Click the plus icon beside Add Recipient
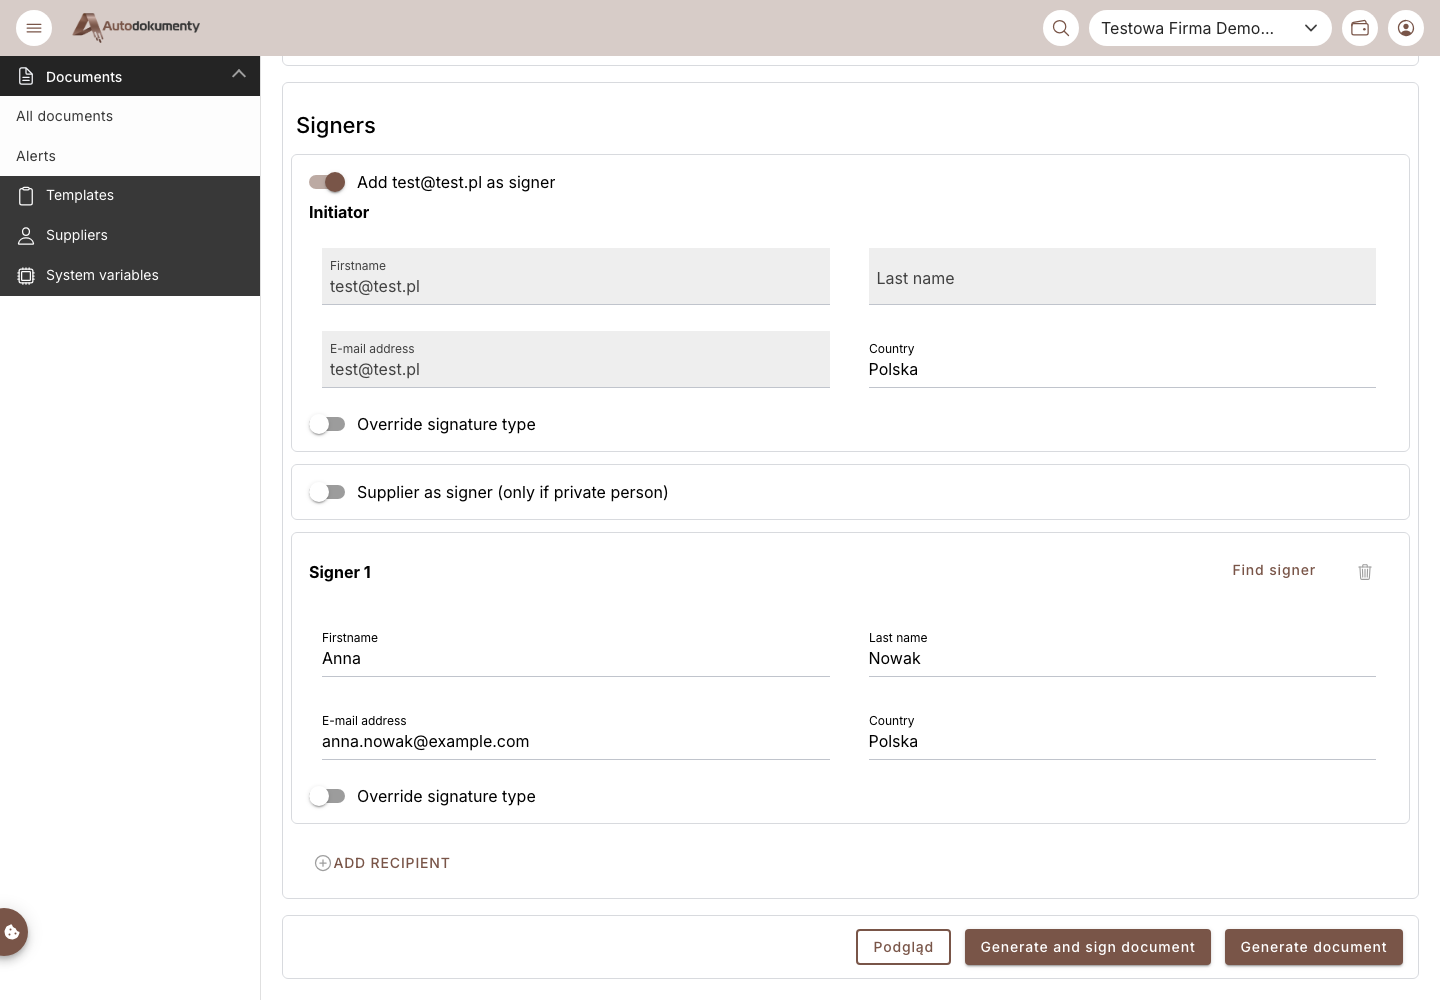 point(323,863)
